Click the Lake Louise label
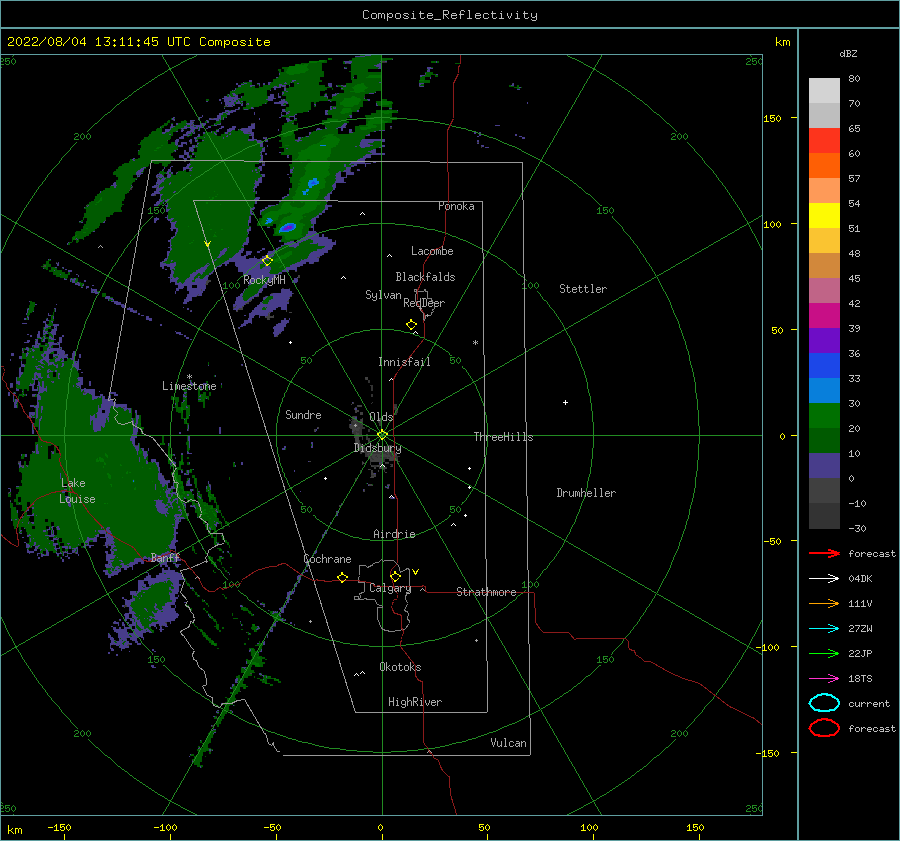This screenshot has height=841, width=900. click(x=77, y=491)
